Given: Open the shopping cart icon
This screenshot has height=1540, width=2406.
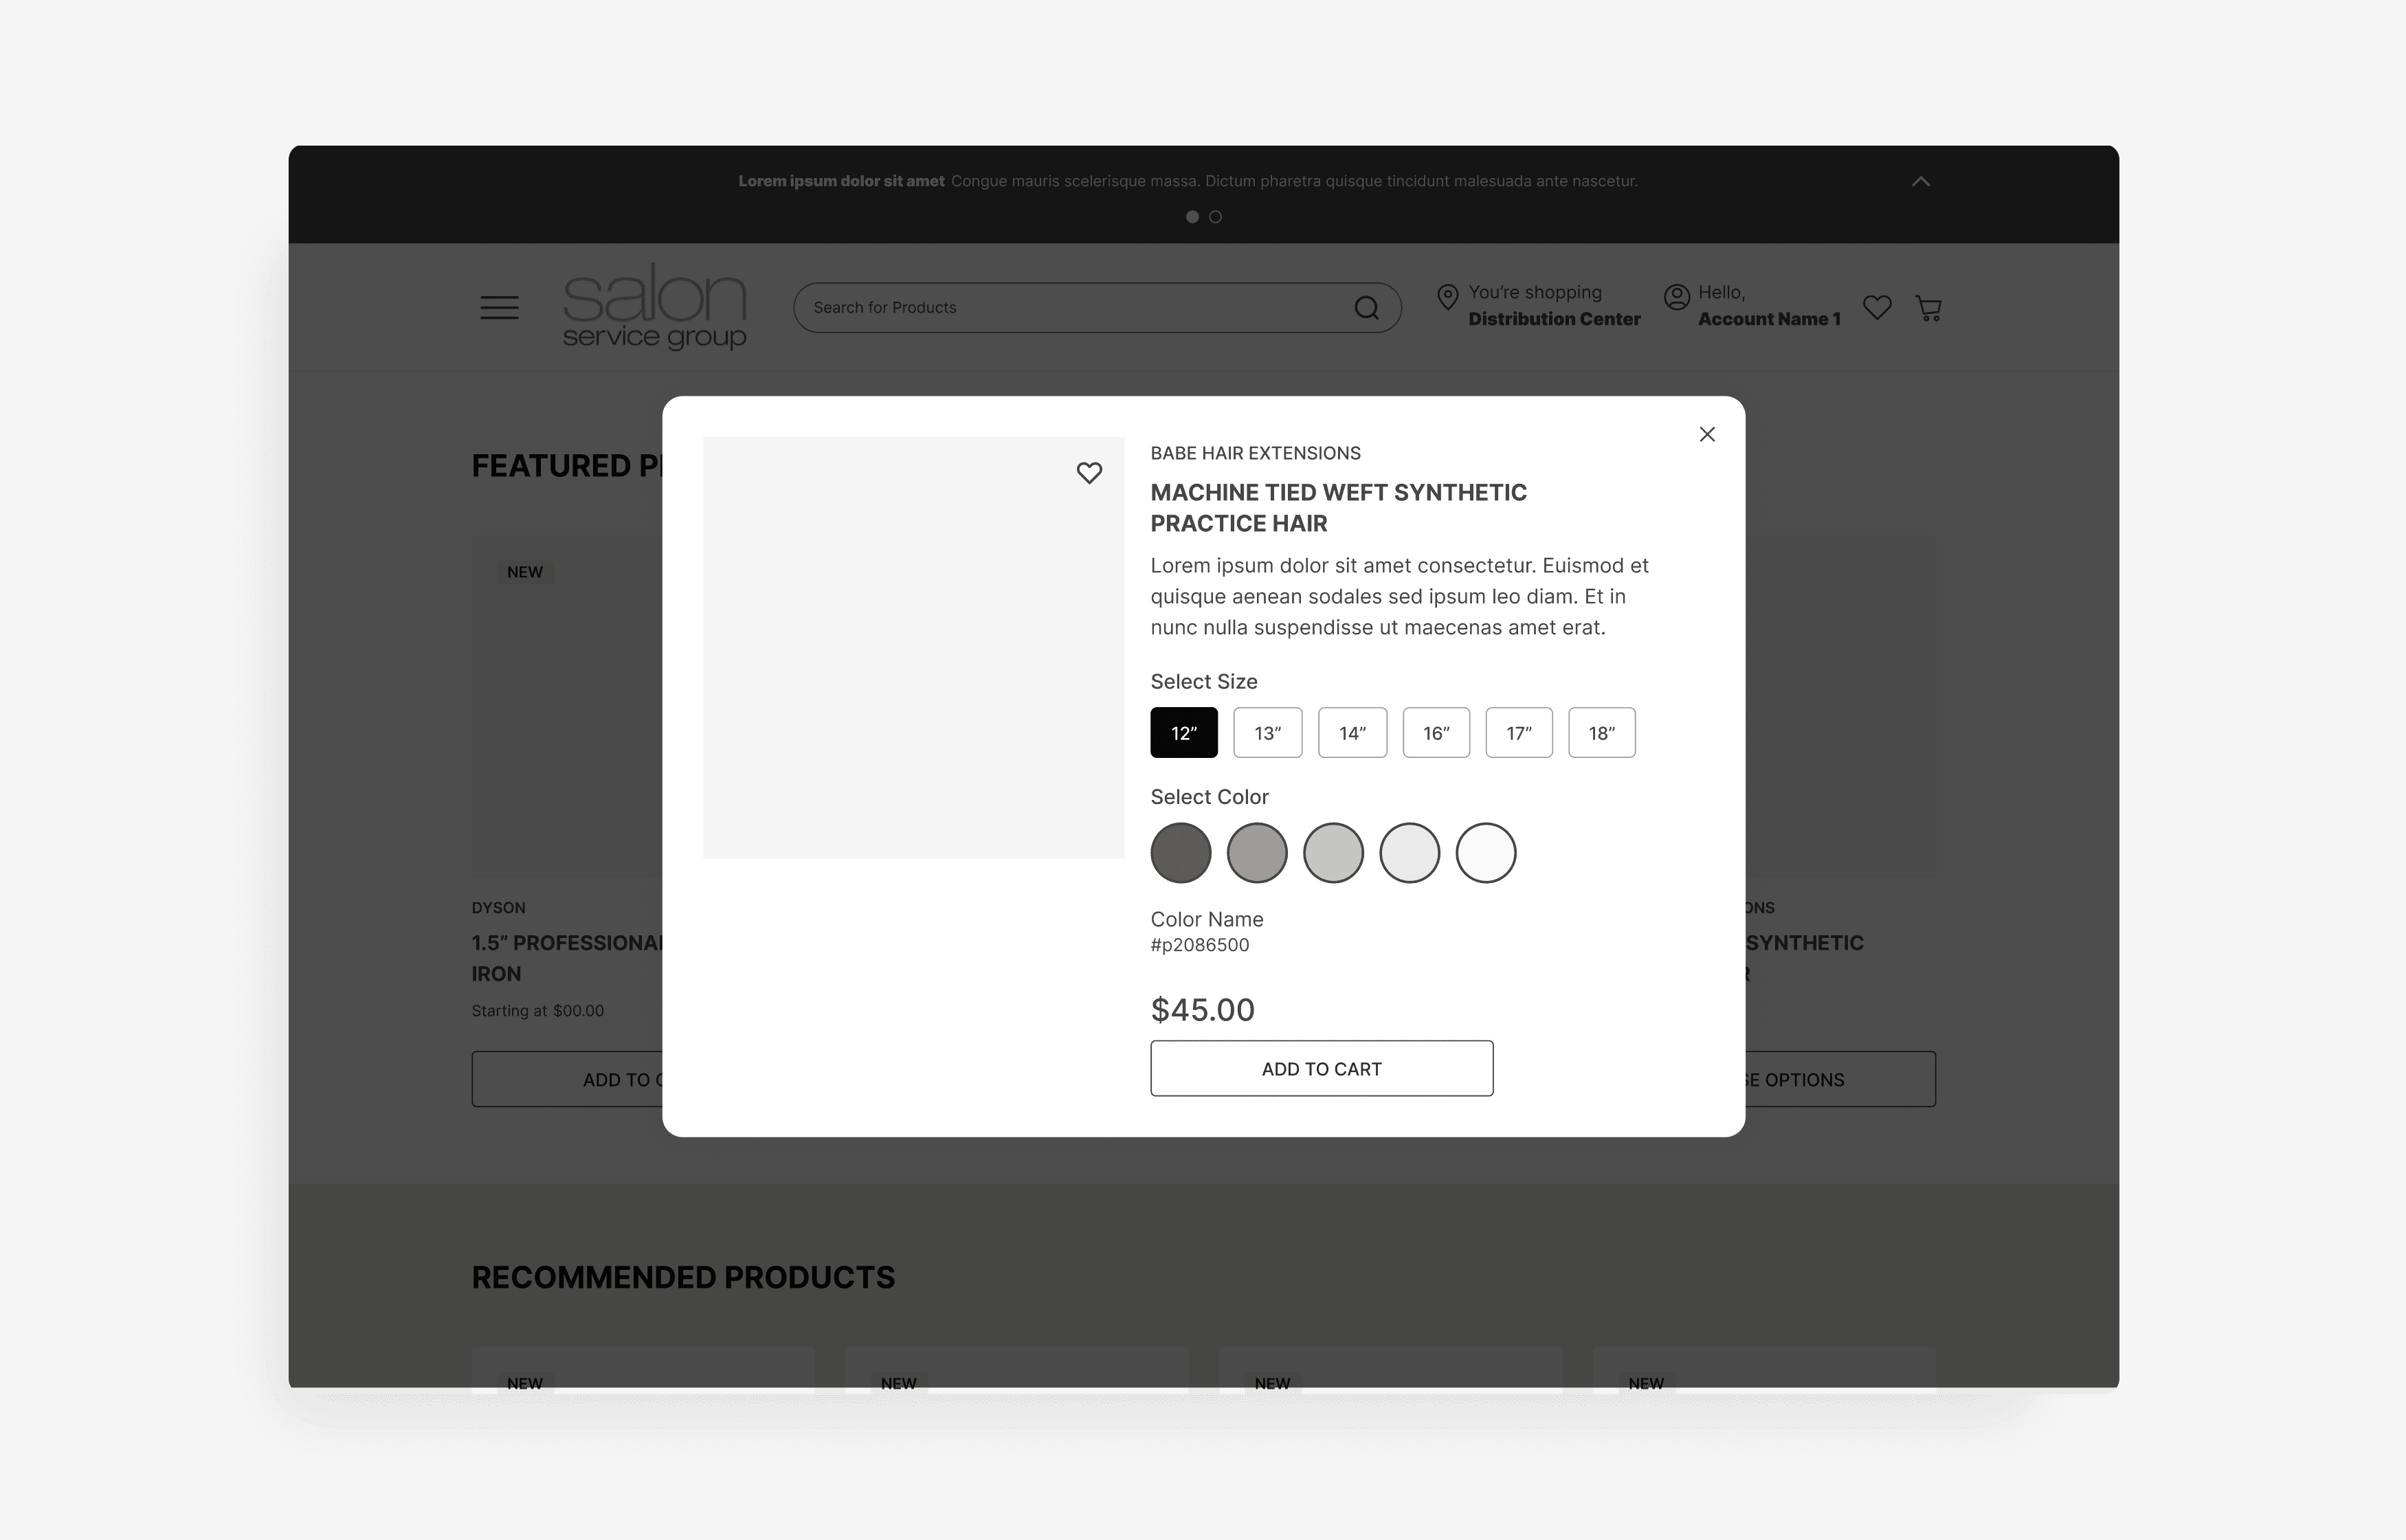Looking at the screenshot, I should click(1929, 308).
